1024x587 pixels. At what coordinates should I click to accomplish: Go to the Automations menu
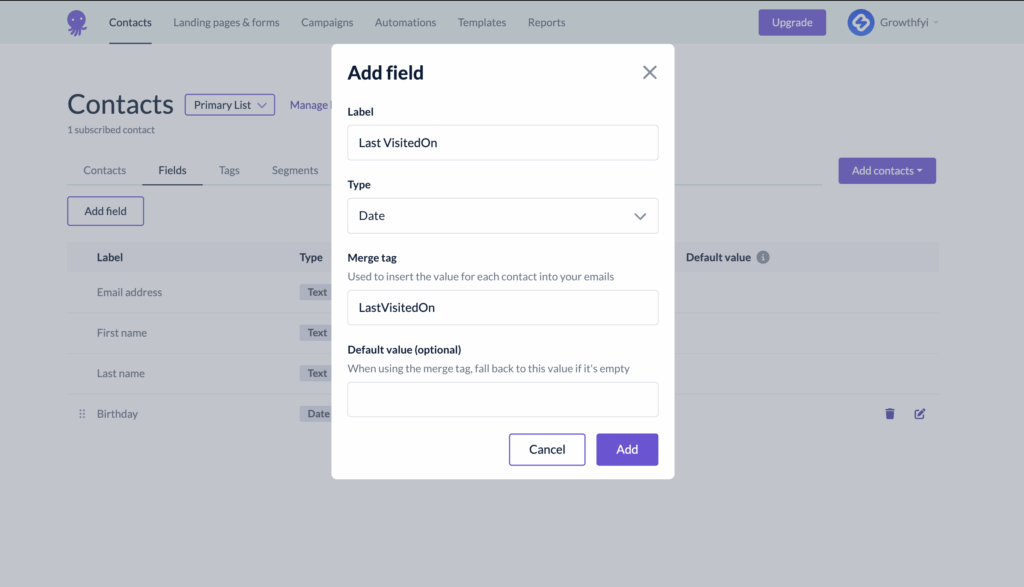405,22
